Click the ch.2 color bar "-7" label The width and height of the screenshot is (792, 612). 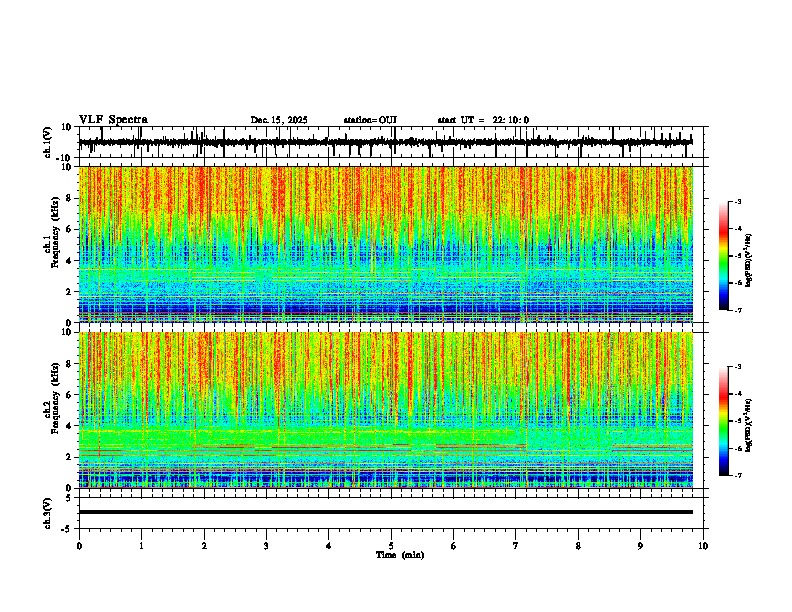(737, 475)
